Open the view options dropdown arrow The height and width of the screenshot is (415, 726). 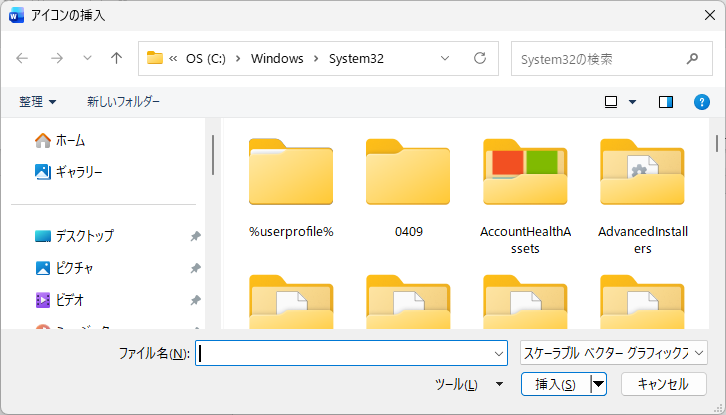coord(632,102)
